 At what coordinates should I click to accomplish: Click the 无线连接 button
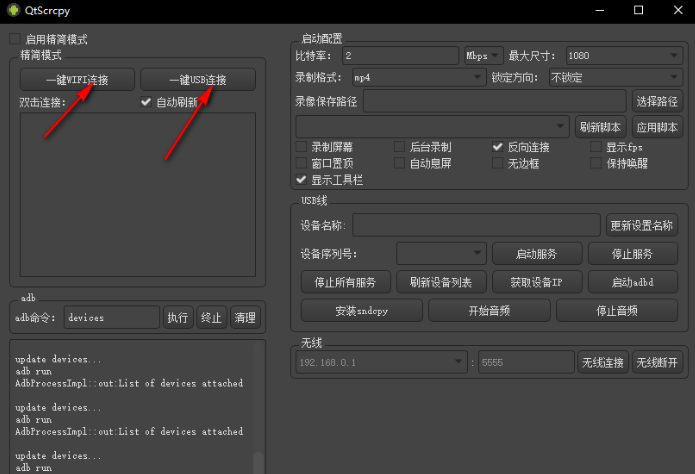click(603, 363)
